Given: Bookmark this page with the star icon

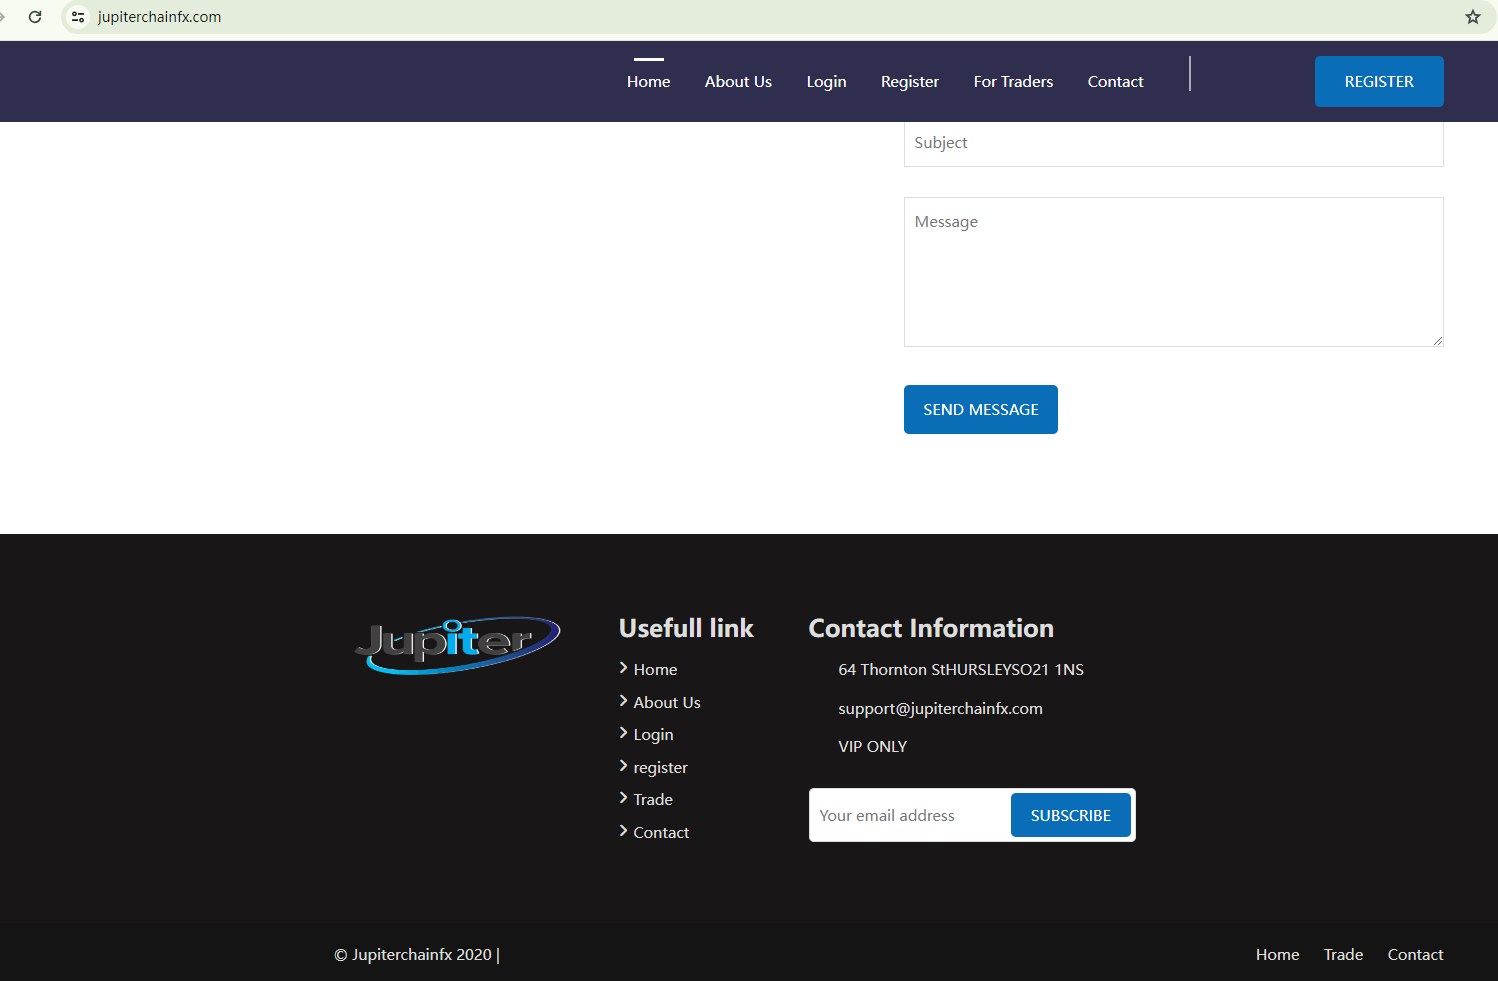Looking at the screenshot, I should pos(1473,17).
